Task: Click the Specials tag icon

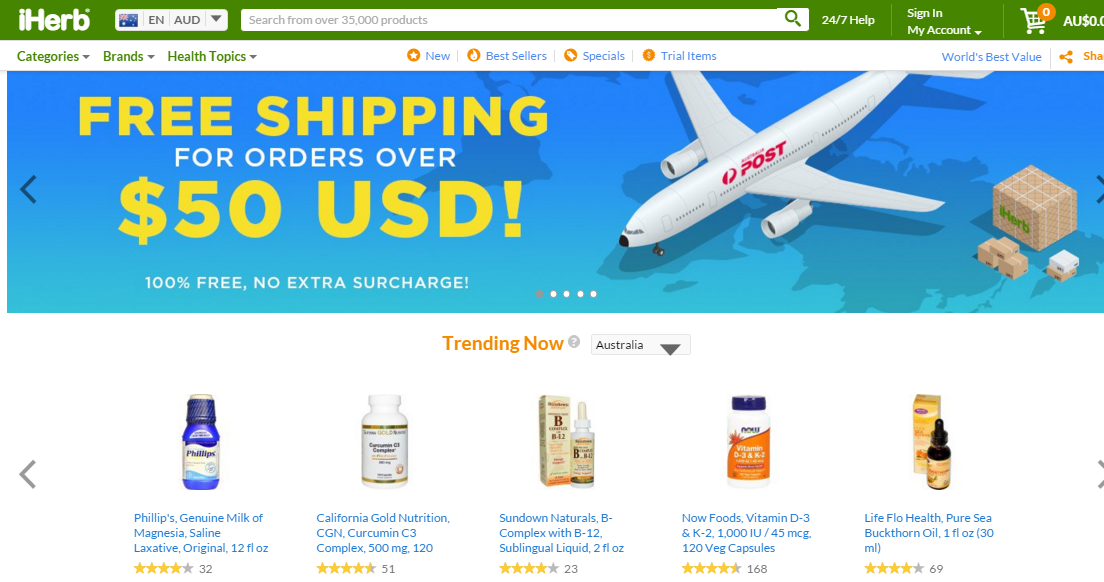Action: [x=570, y=55]
